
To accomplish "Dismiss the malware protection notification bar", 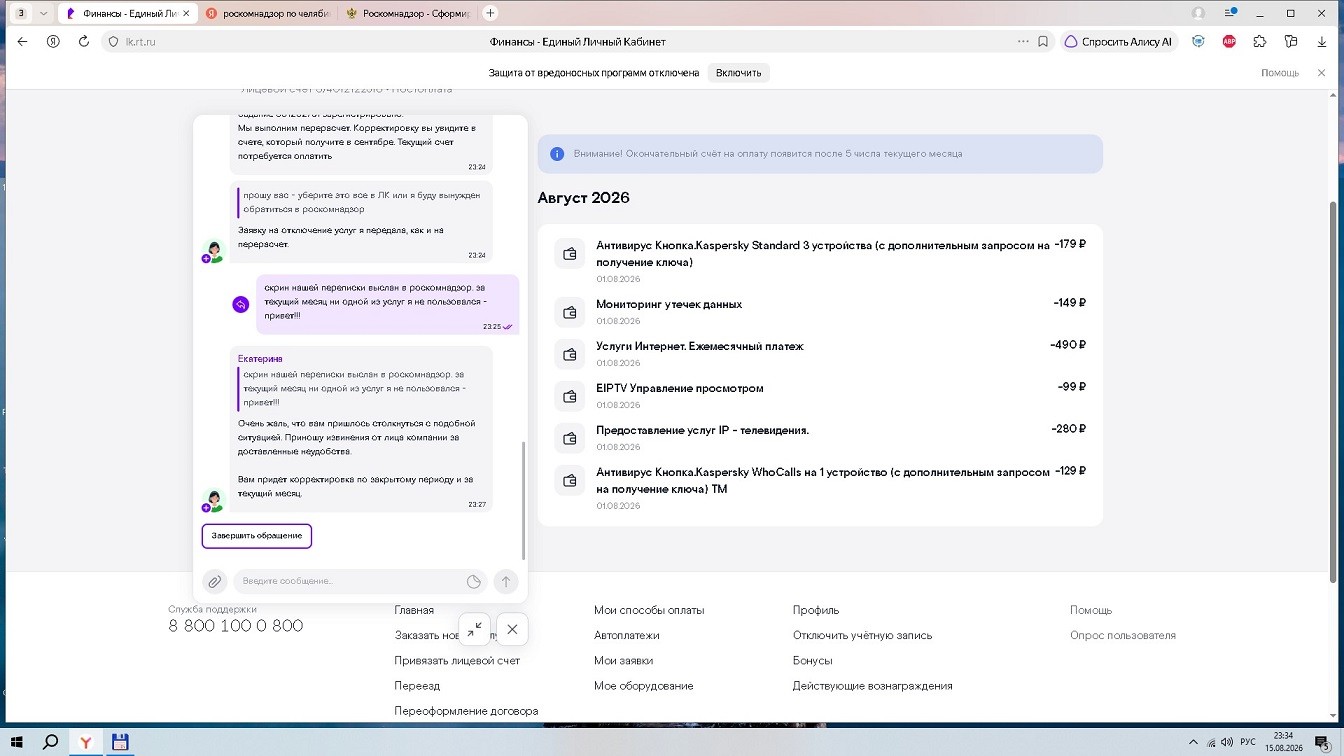I will pyautogui.click(x=1320, y=72).
